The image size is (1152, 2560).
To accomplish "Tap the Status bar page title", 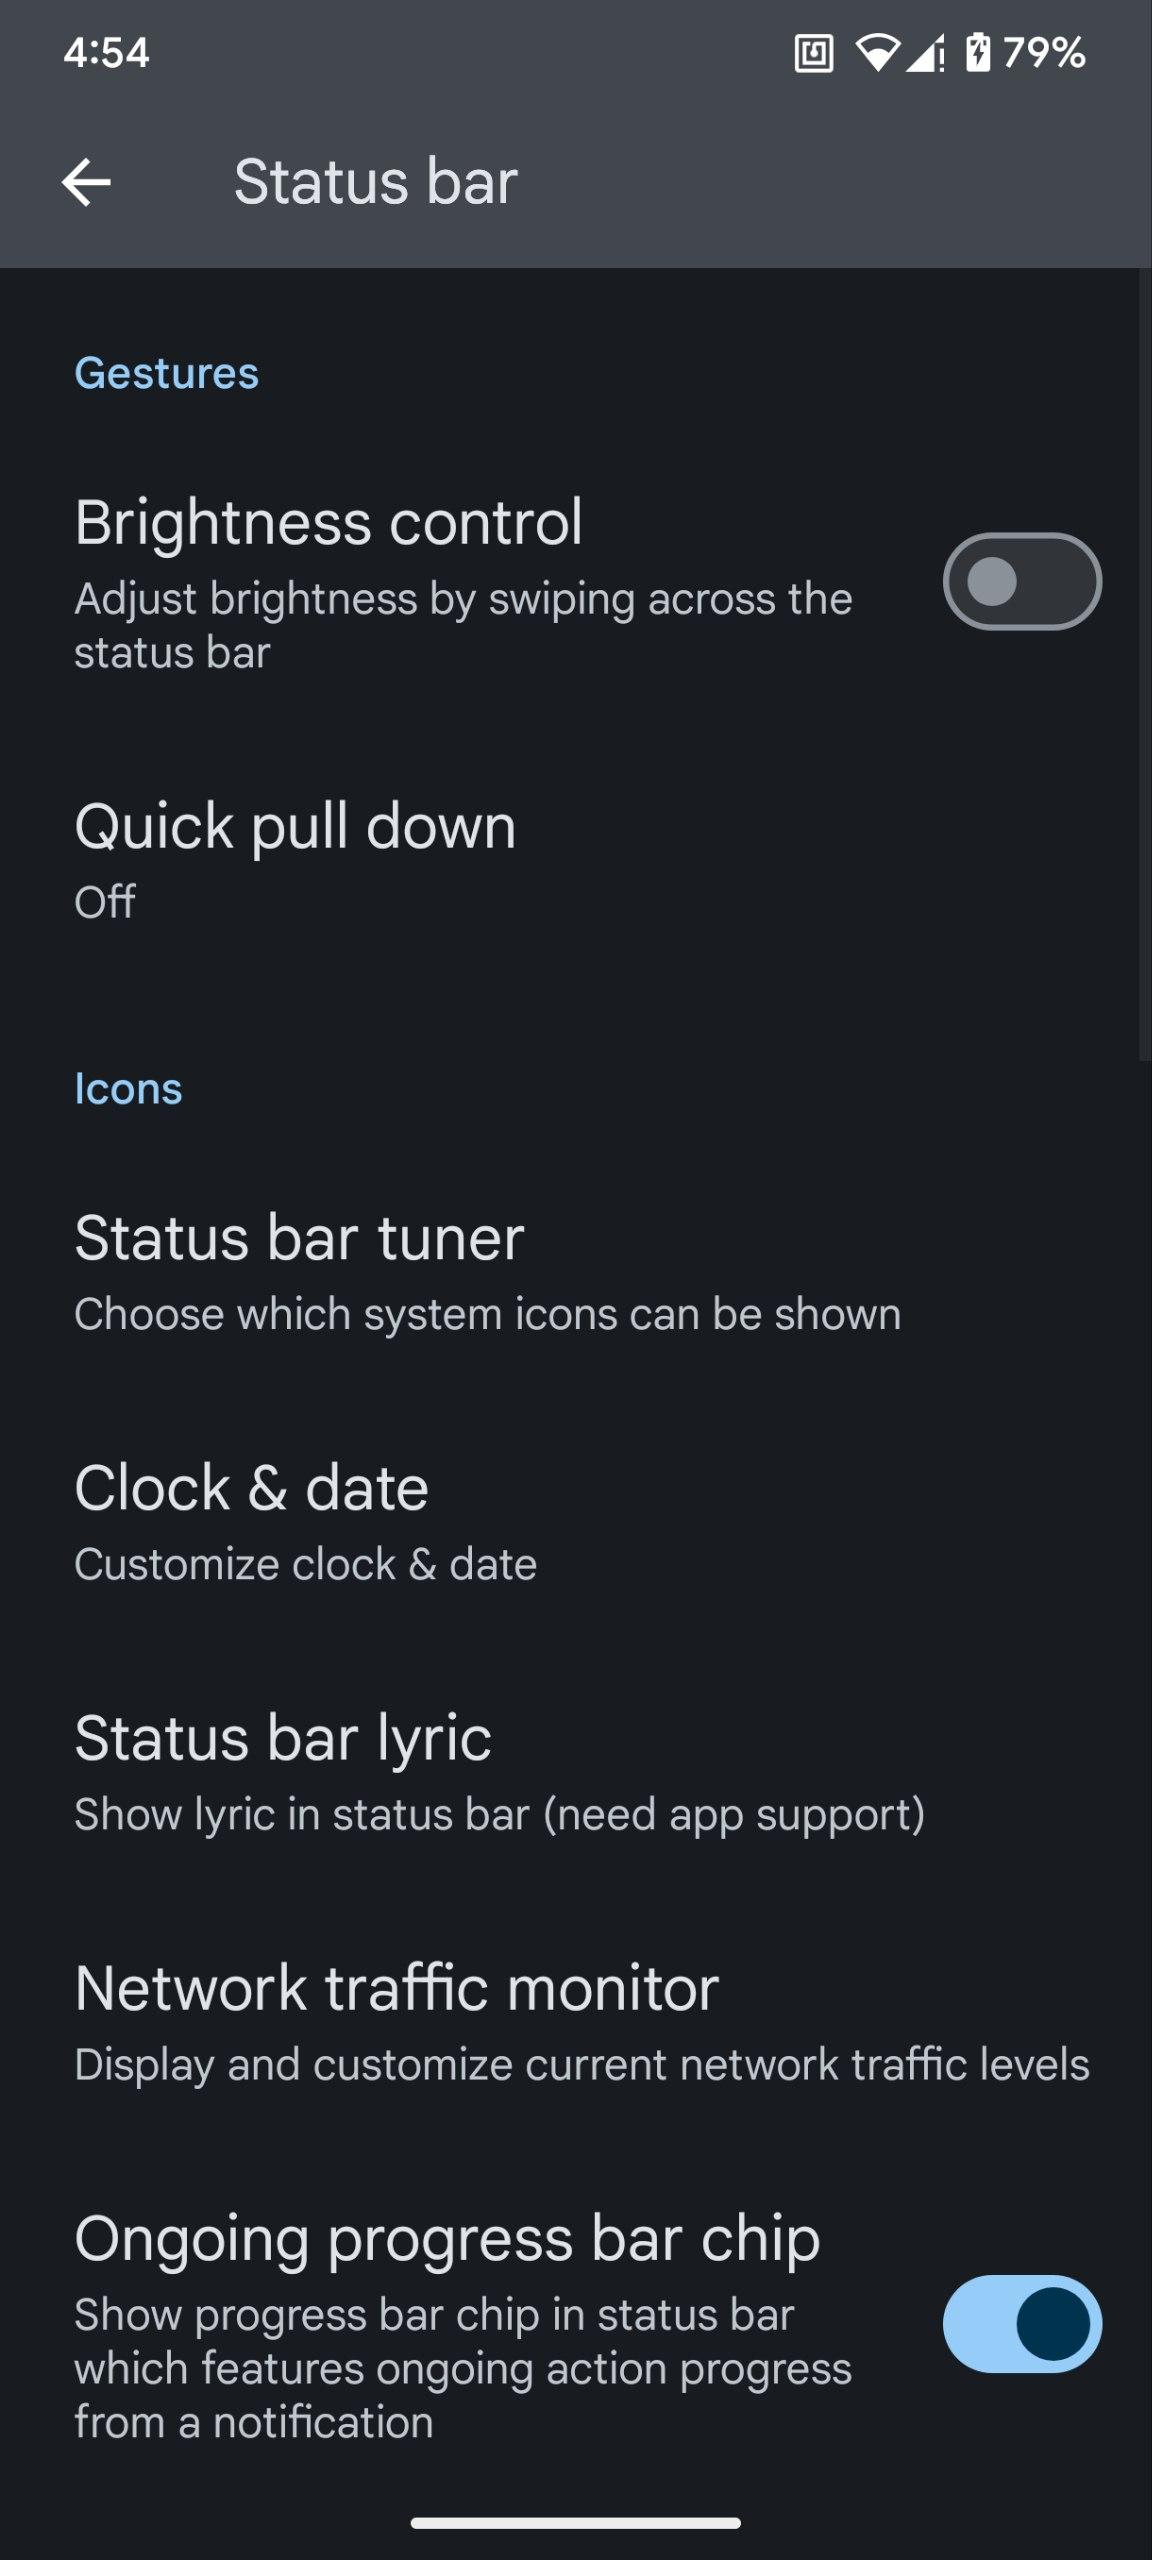I will pos(375,182).
